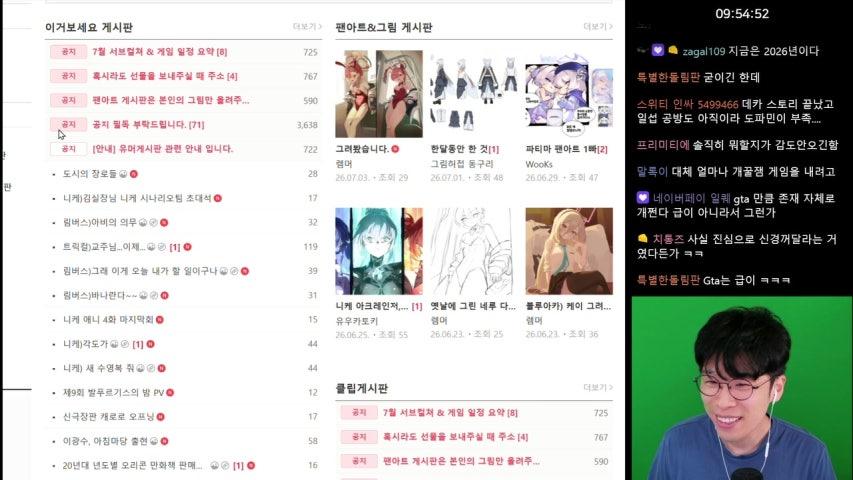This screenshot has height=480, width=853.
Task: Open notice 팬아트 게시판은 본인의 그림만 in 이거보세요 게시판
Action: point(171,100)
